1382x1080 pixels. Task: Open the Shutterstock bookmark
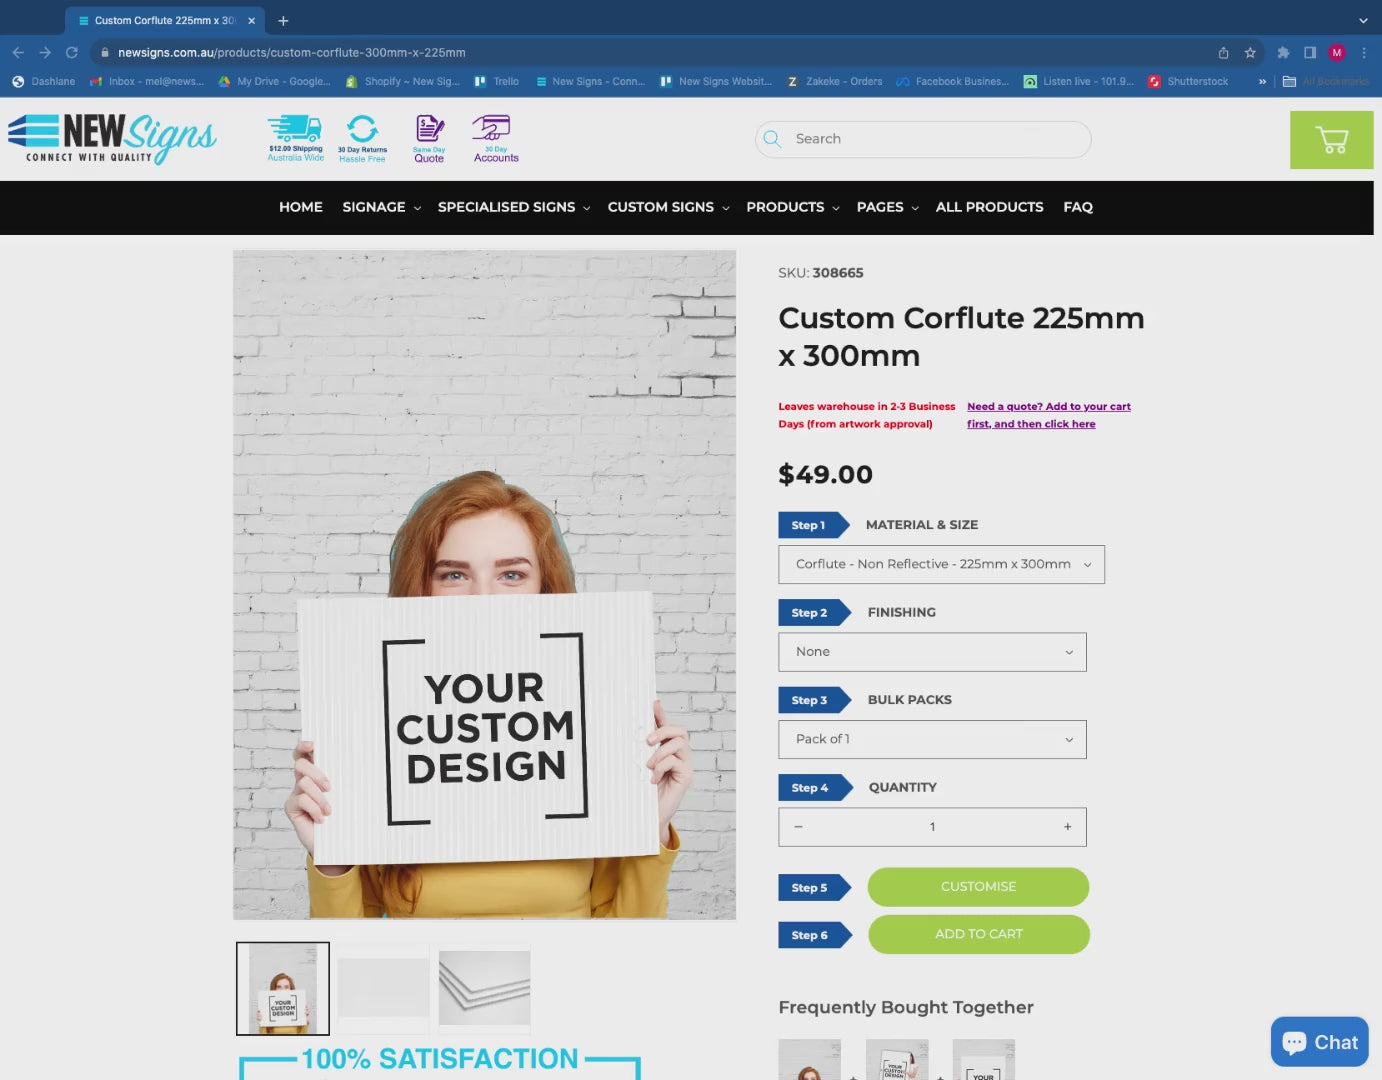pyautogui.click(x=1188, y=81)
